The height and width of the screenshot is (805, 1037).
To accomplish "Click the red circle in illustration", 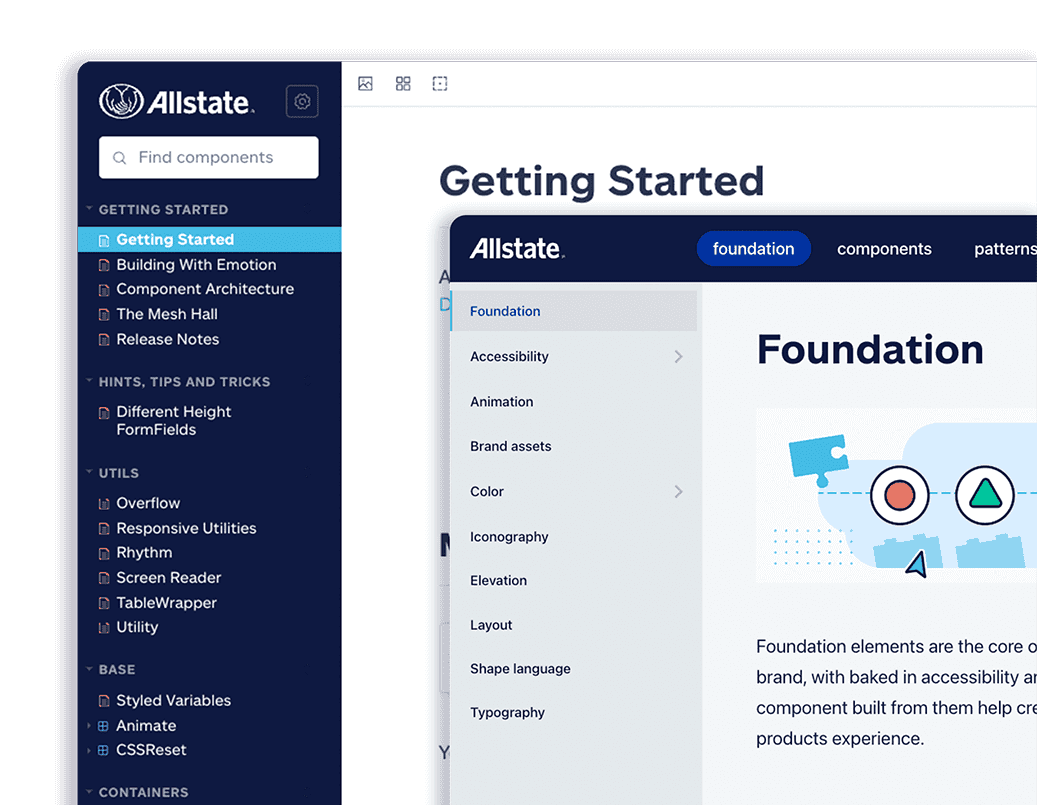I will coord(899,495).
